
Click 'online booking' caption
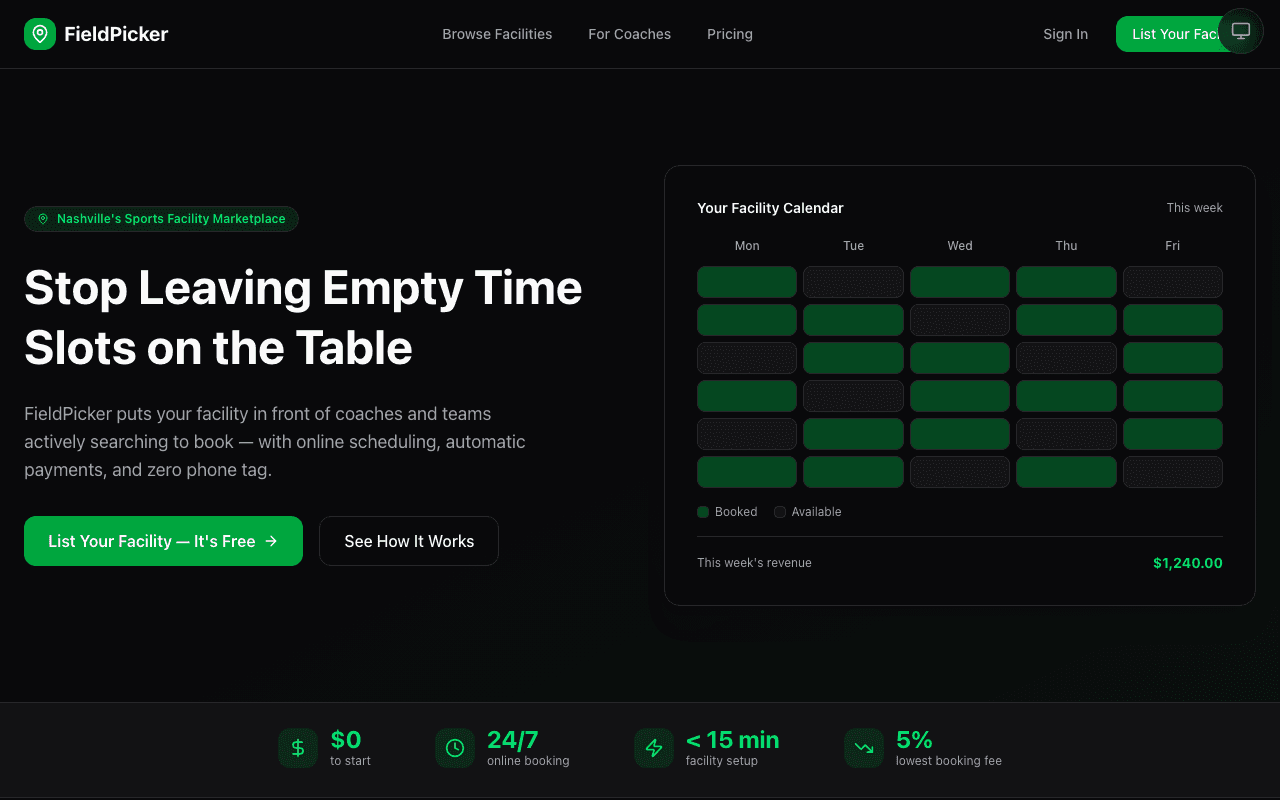click(528, 761)
